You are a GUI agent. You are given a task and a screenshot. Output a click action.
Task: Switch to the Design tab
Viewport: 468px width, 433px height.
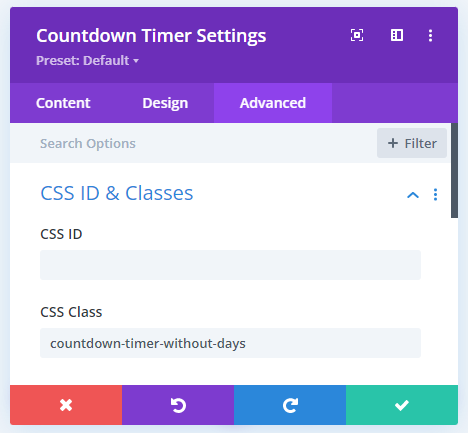coord(165,103)
